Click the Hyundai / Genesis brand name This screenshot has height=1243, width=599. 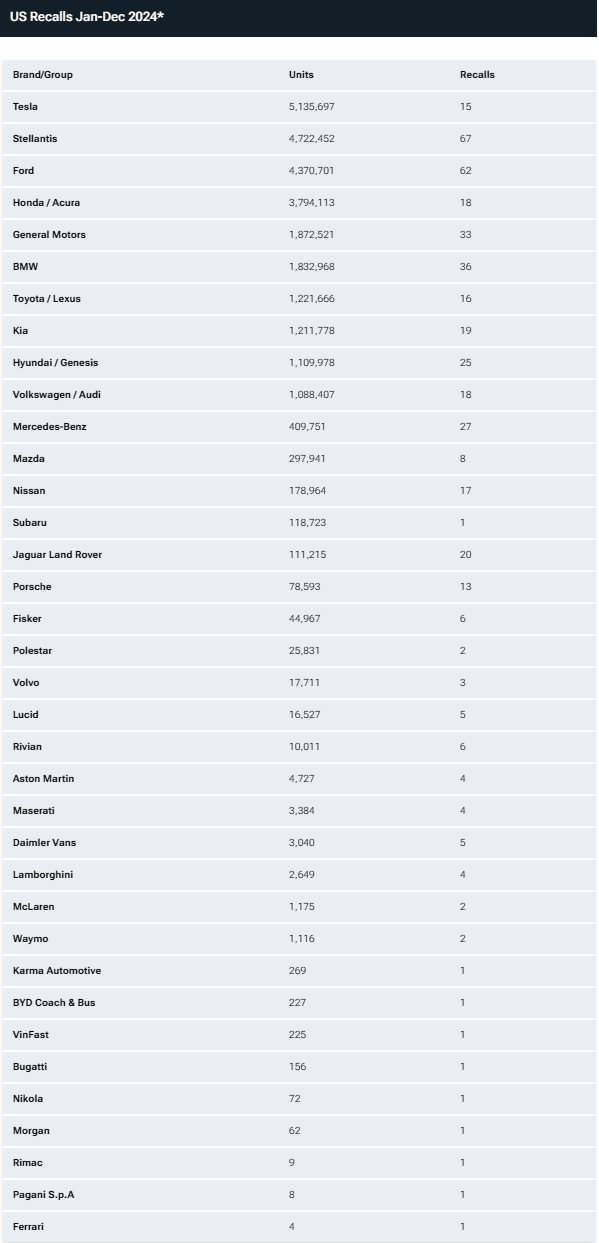pyautogui.click(x=56, y=363)
